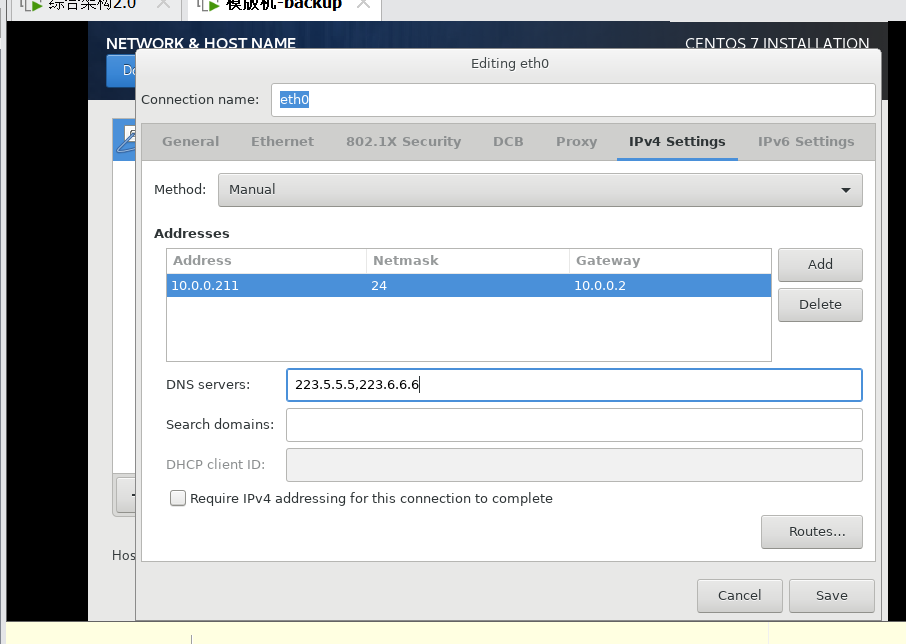Open the IPv6 Settings tab

805,142
